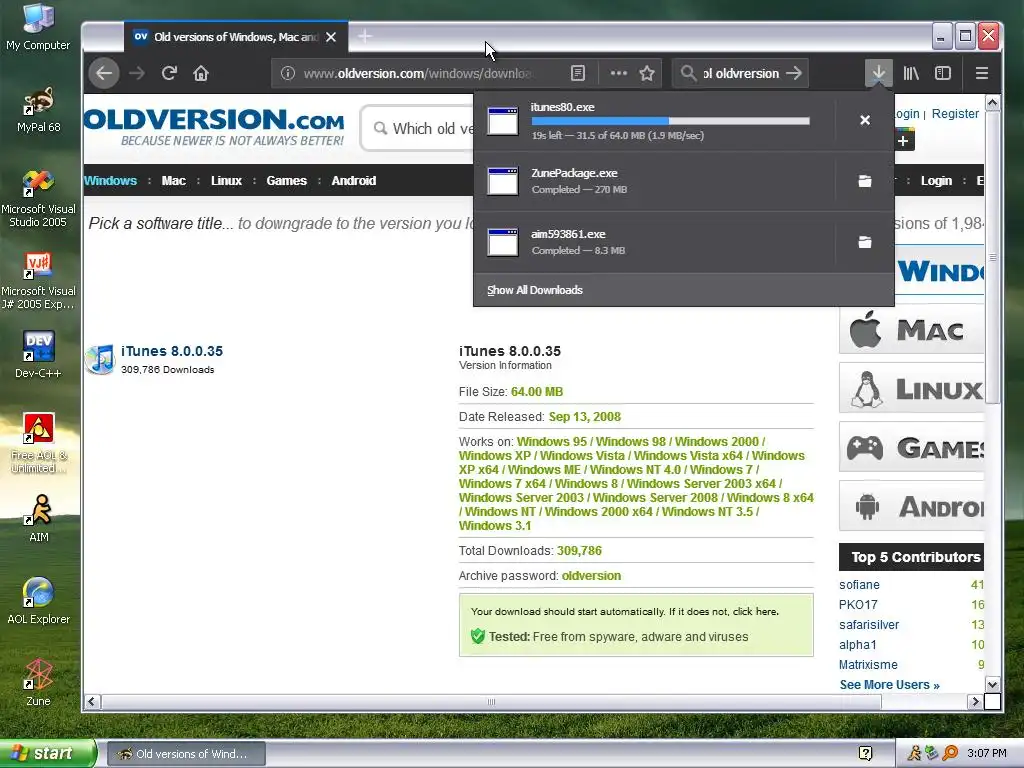Viewport: 1024px width, 768px height.
Task: Open the library toolbar button
Action: [911, 73]
